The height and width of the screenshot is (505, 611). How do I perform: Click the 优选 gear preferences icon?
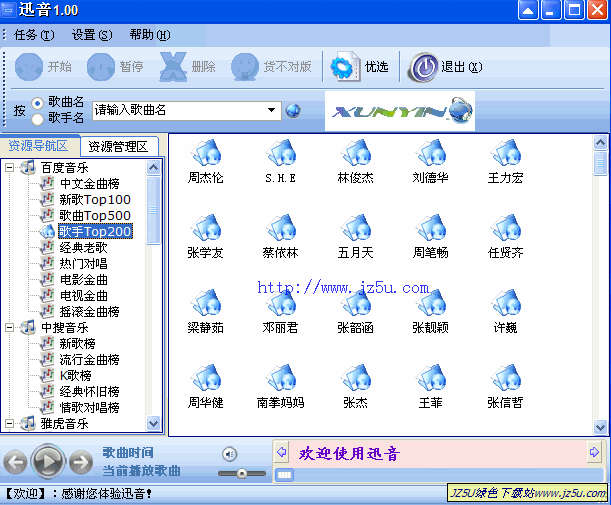(345, 67)
